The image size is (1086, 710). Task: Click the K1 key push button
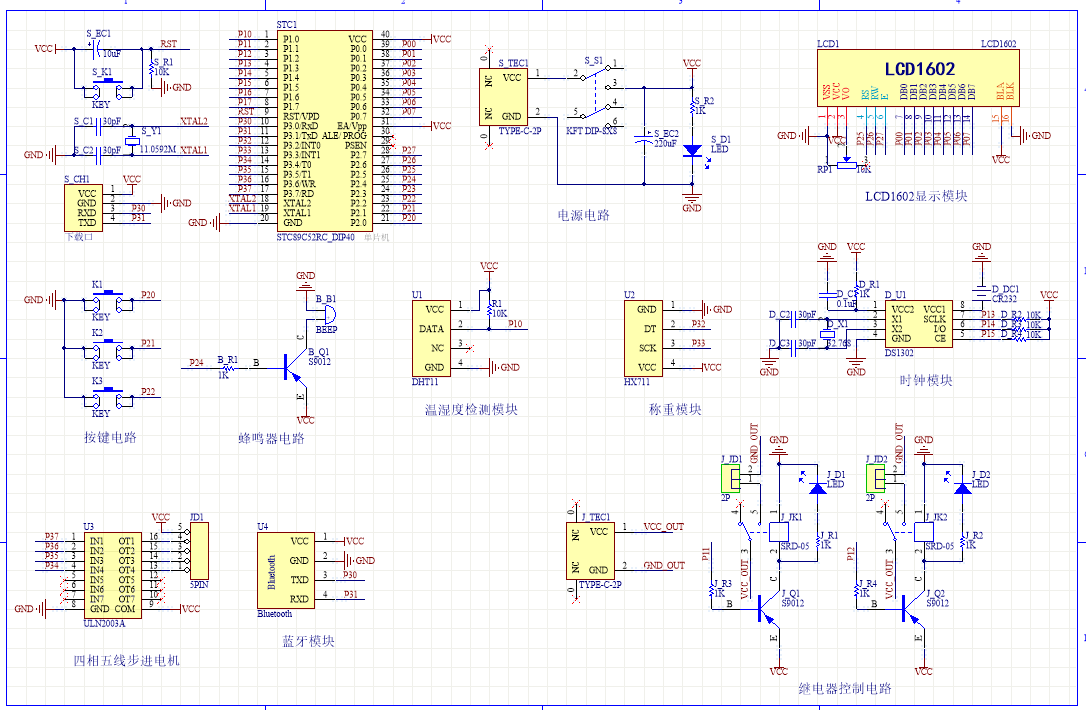tap(108, 298)
